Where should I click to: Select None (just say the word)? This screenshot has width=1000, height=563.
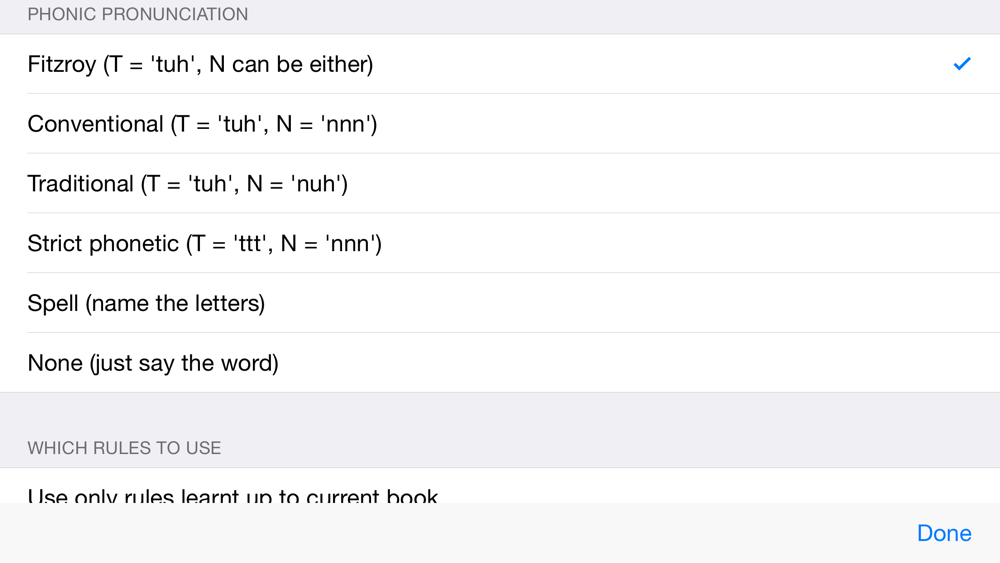pos(500,363)
